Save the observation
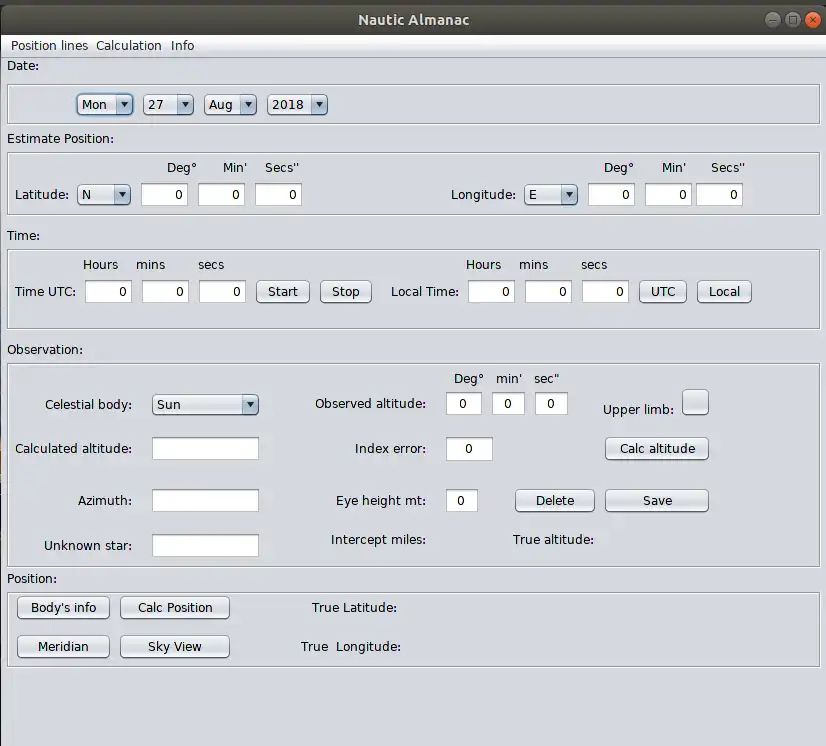The height and width of the screenshot is (746, 826). [657, 501]
